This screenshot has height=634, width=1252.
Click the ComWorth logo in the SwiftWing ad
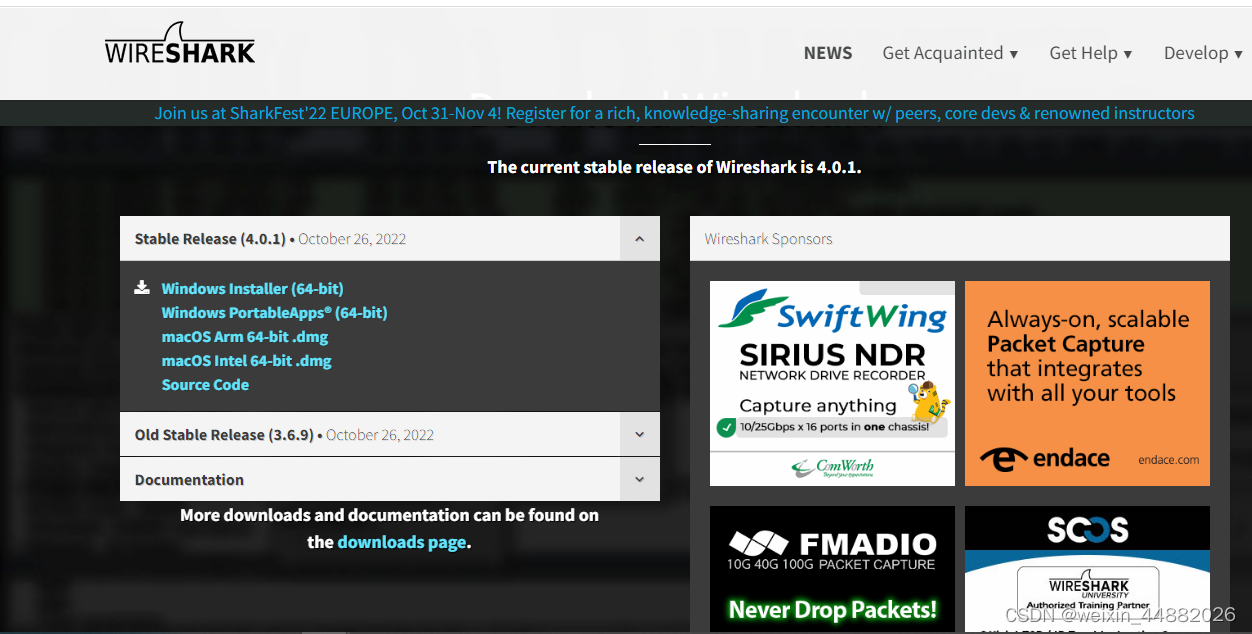832,467
